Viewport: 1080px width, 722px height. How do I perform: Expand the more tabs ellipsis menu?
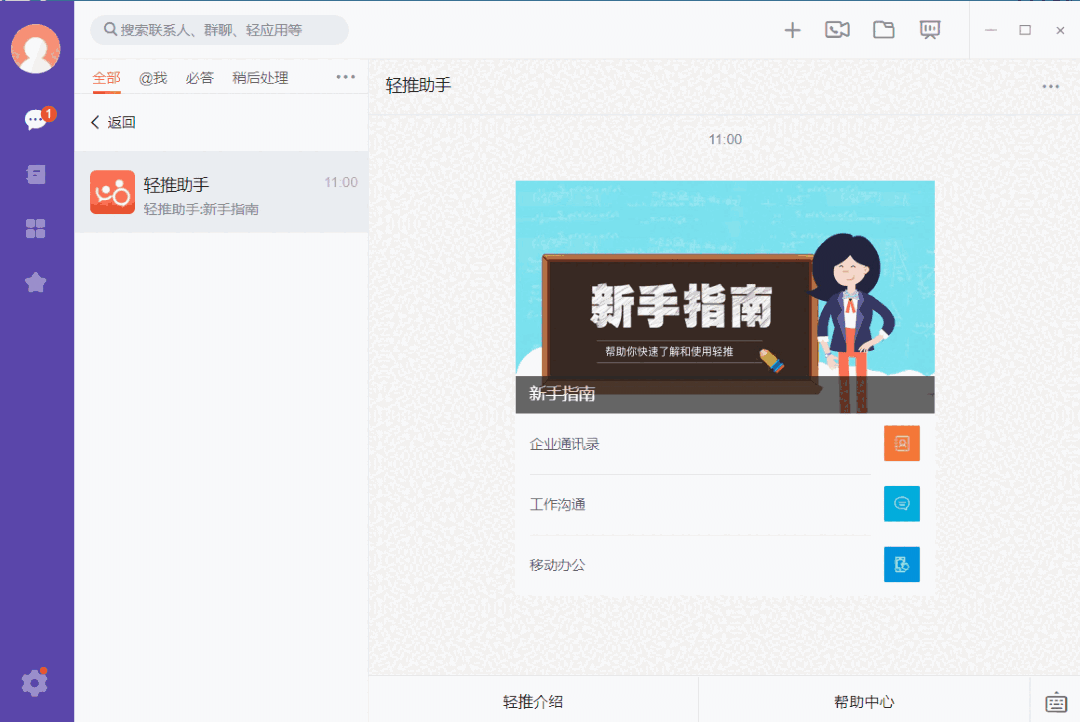click(x=345, y=76)
